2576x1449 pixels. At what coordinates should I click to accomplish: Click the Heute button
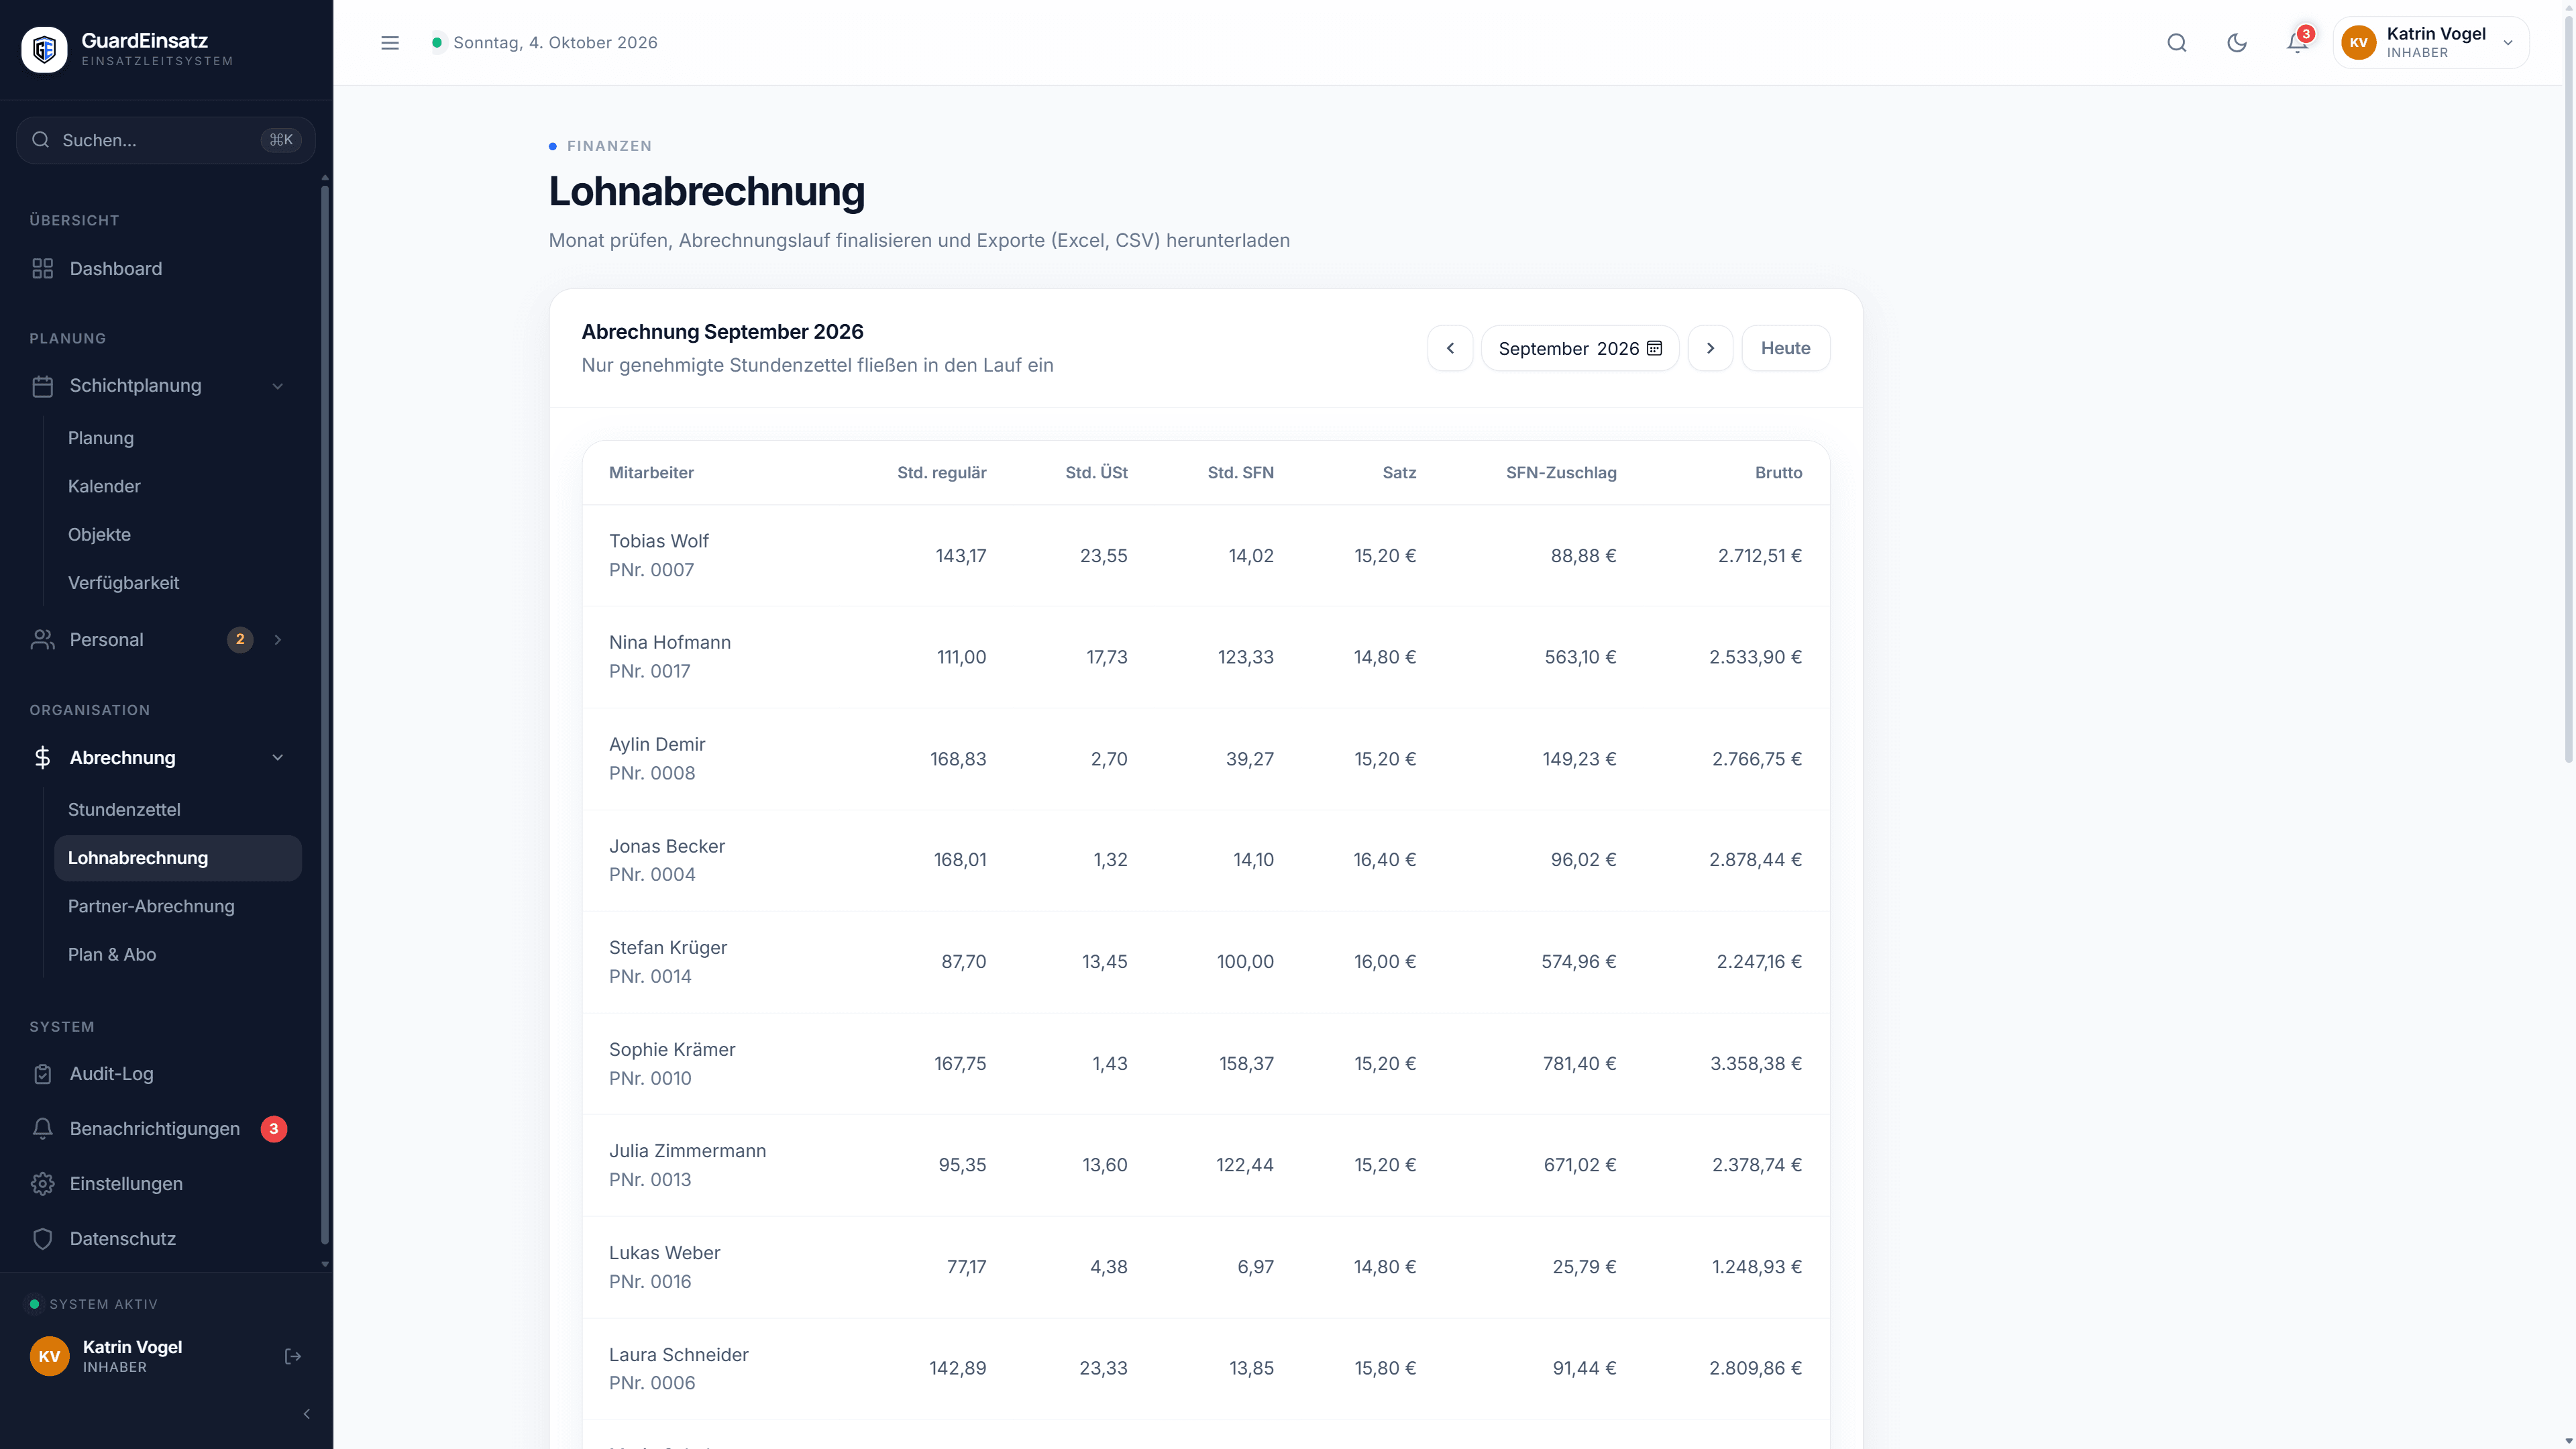pyautogui.click(x=1786, y=348)
